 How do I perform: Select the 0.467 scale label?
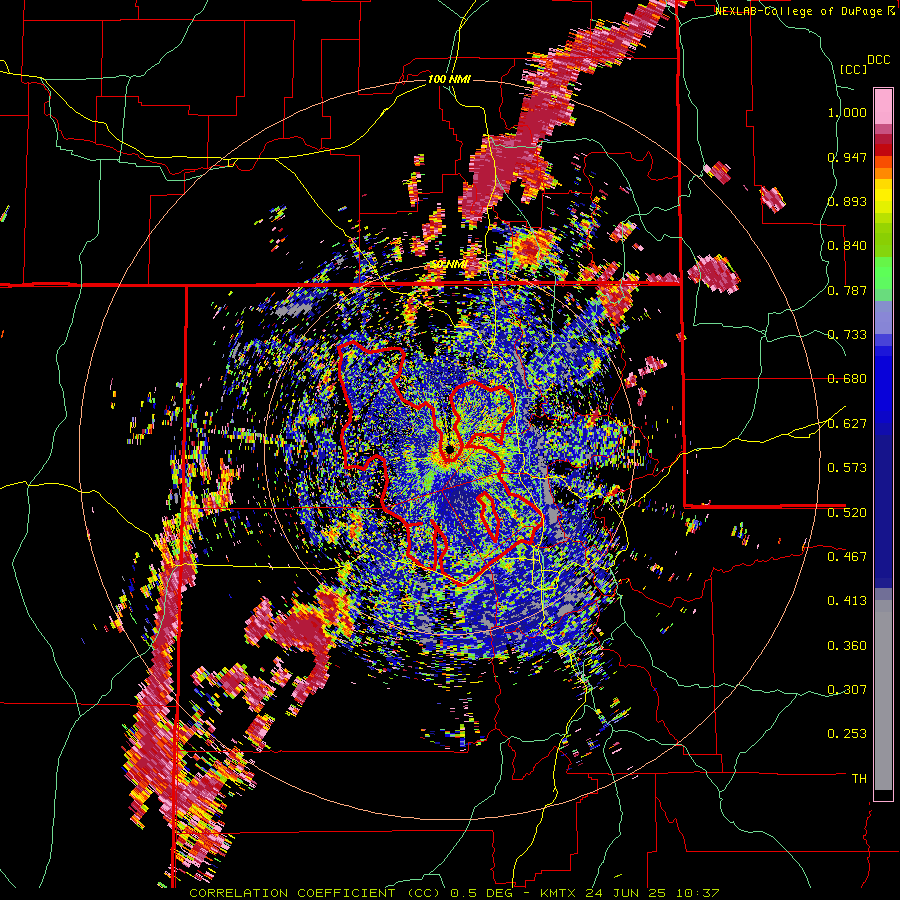pyautogui.click(x=847, y=556)
